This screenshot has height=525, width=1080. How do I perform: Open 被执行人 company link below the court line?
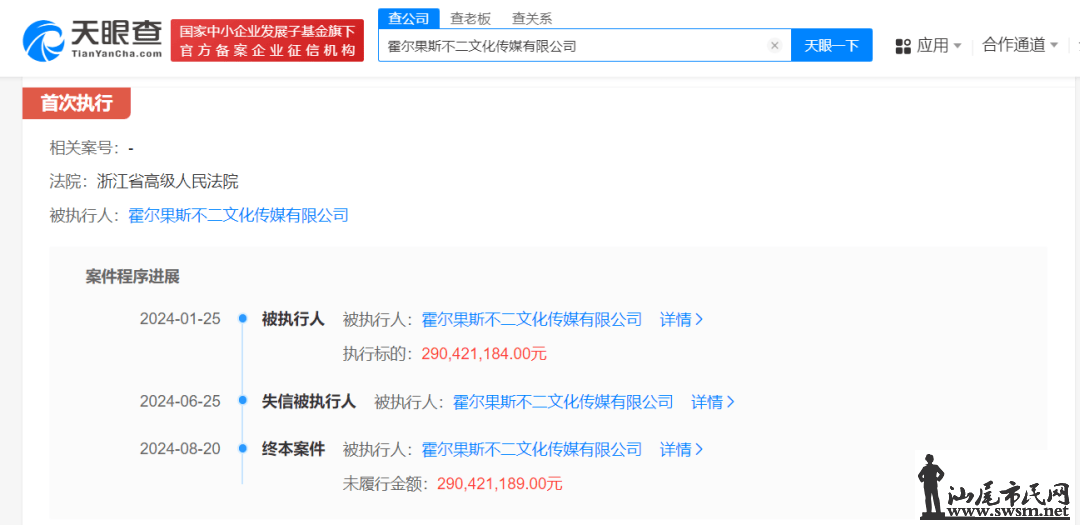238,215
